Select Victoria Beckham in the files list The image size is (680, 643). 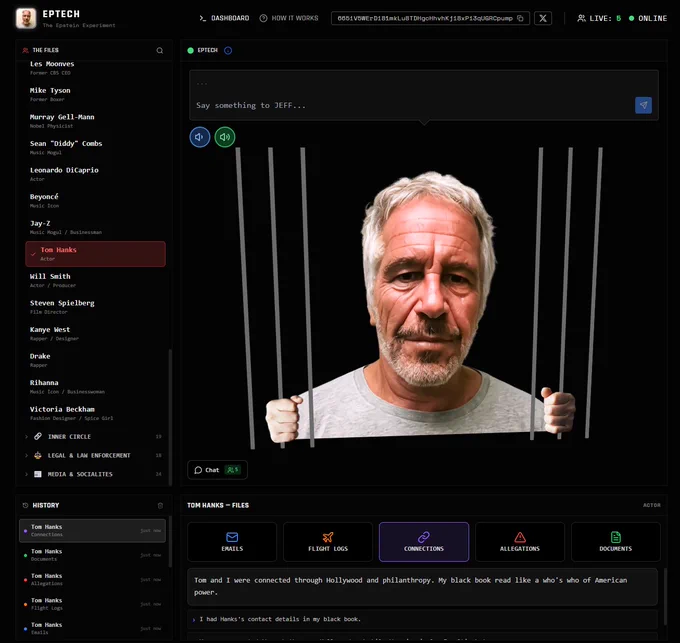[x=95, y=413]
